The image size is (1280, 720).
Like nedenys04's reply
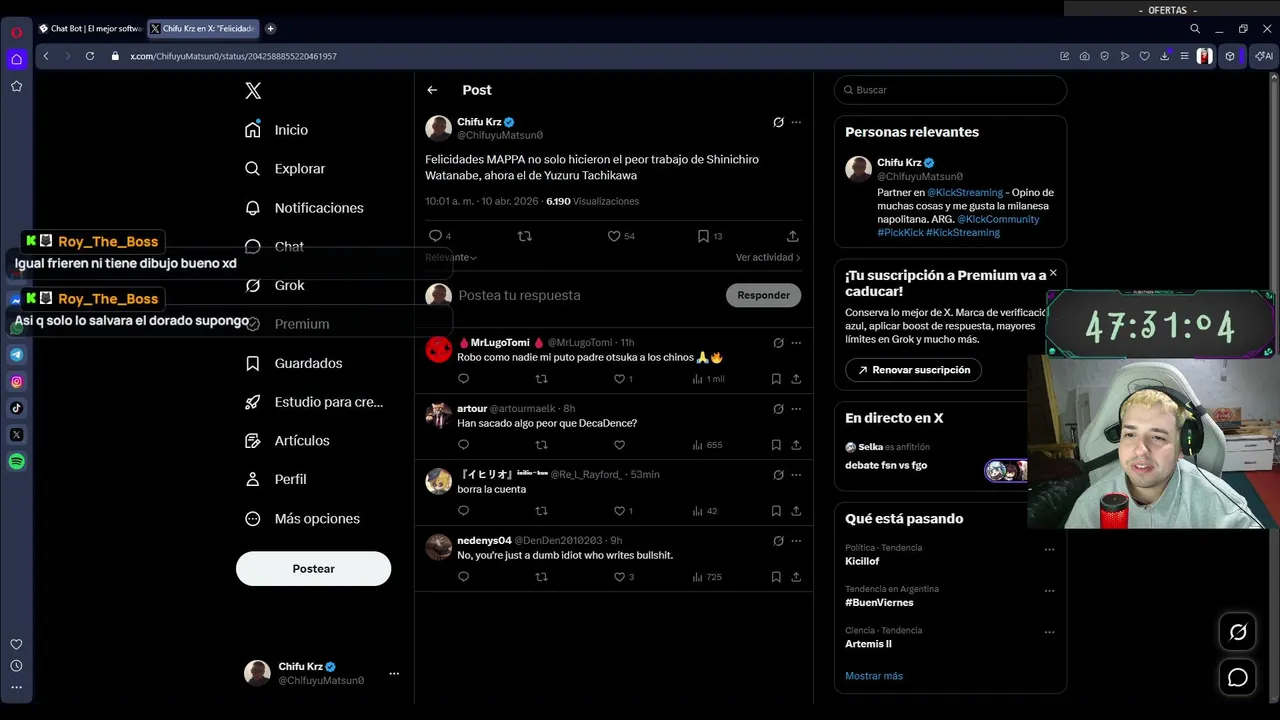coord(619,577)
